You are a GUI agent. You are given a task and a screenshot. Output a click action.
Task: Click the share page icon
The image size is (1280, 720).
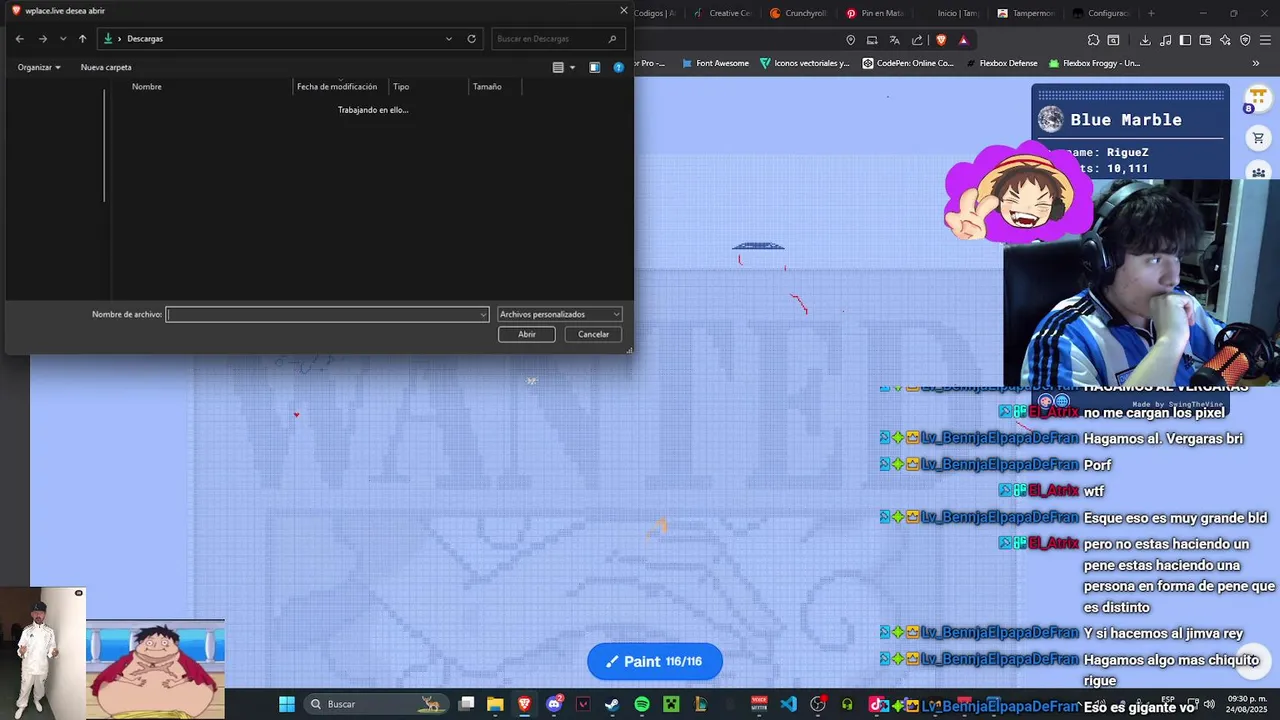coord(917,40)
